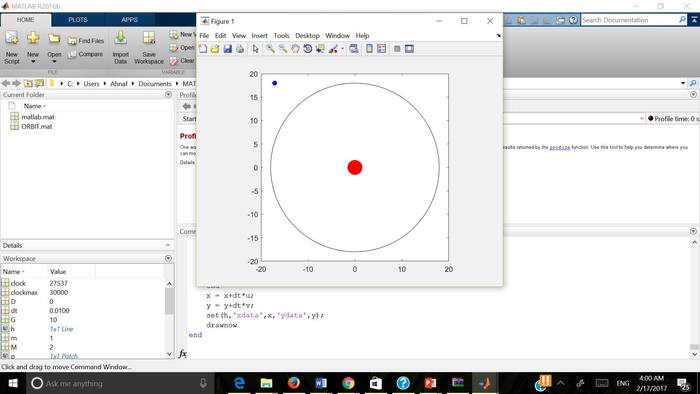Activate the Zoom In tool in Figure 1
Viewport: 700px width, 394px height.
pos(271,49)
